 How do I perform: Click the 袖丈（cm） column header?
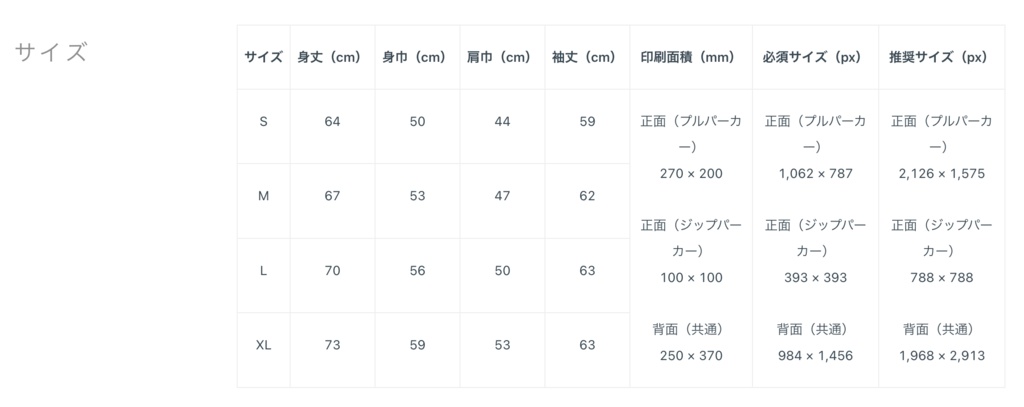point(584,58)
